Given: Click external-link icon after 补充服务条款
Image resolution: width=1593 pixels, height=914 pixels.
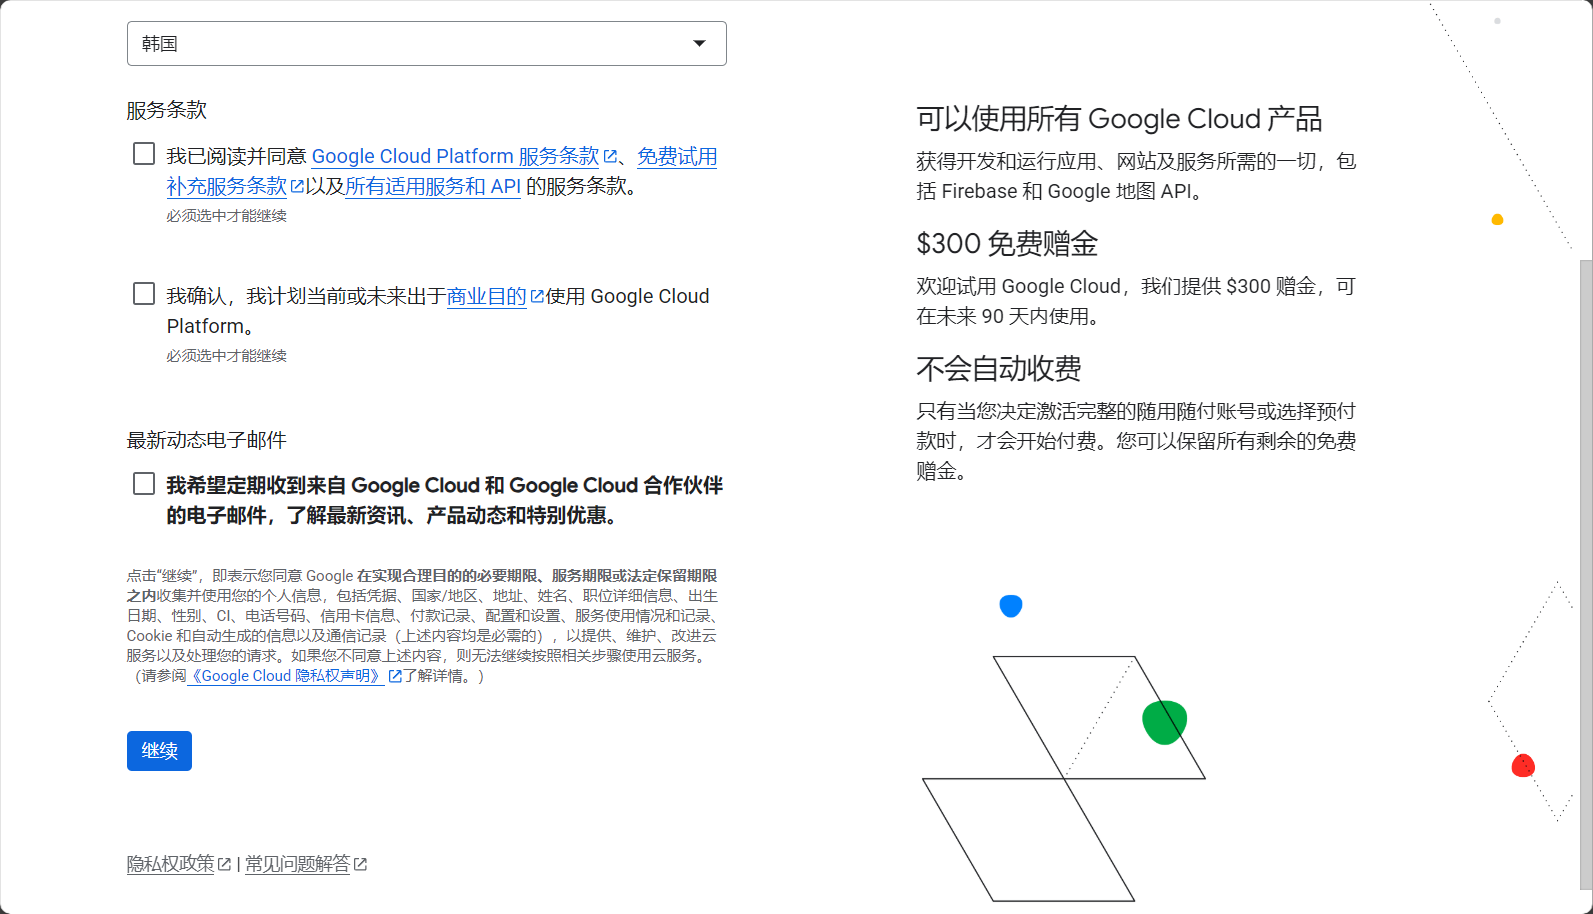Looking at the screenshot, I should click(297, 186).
